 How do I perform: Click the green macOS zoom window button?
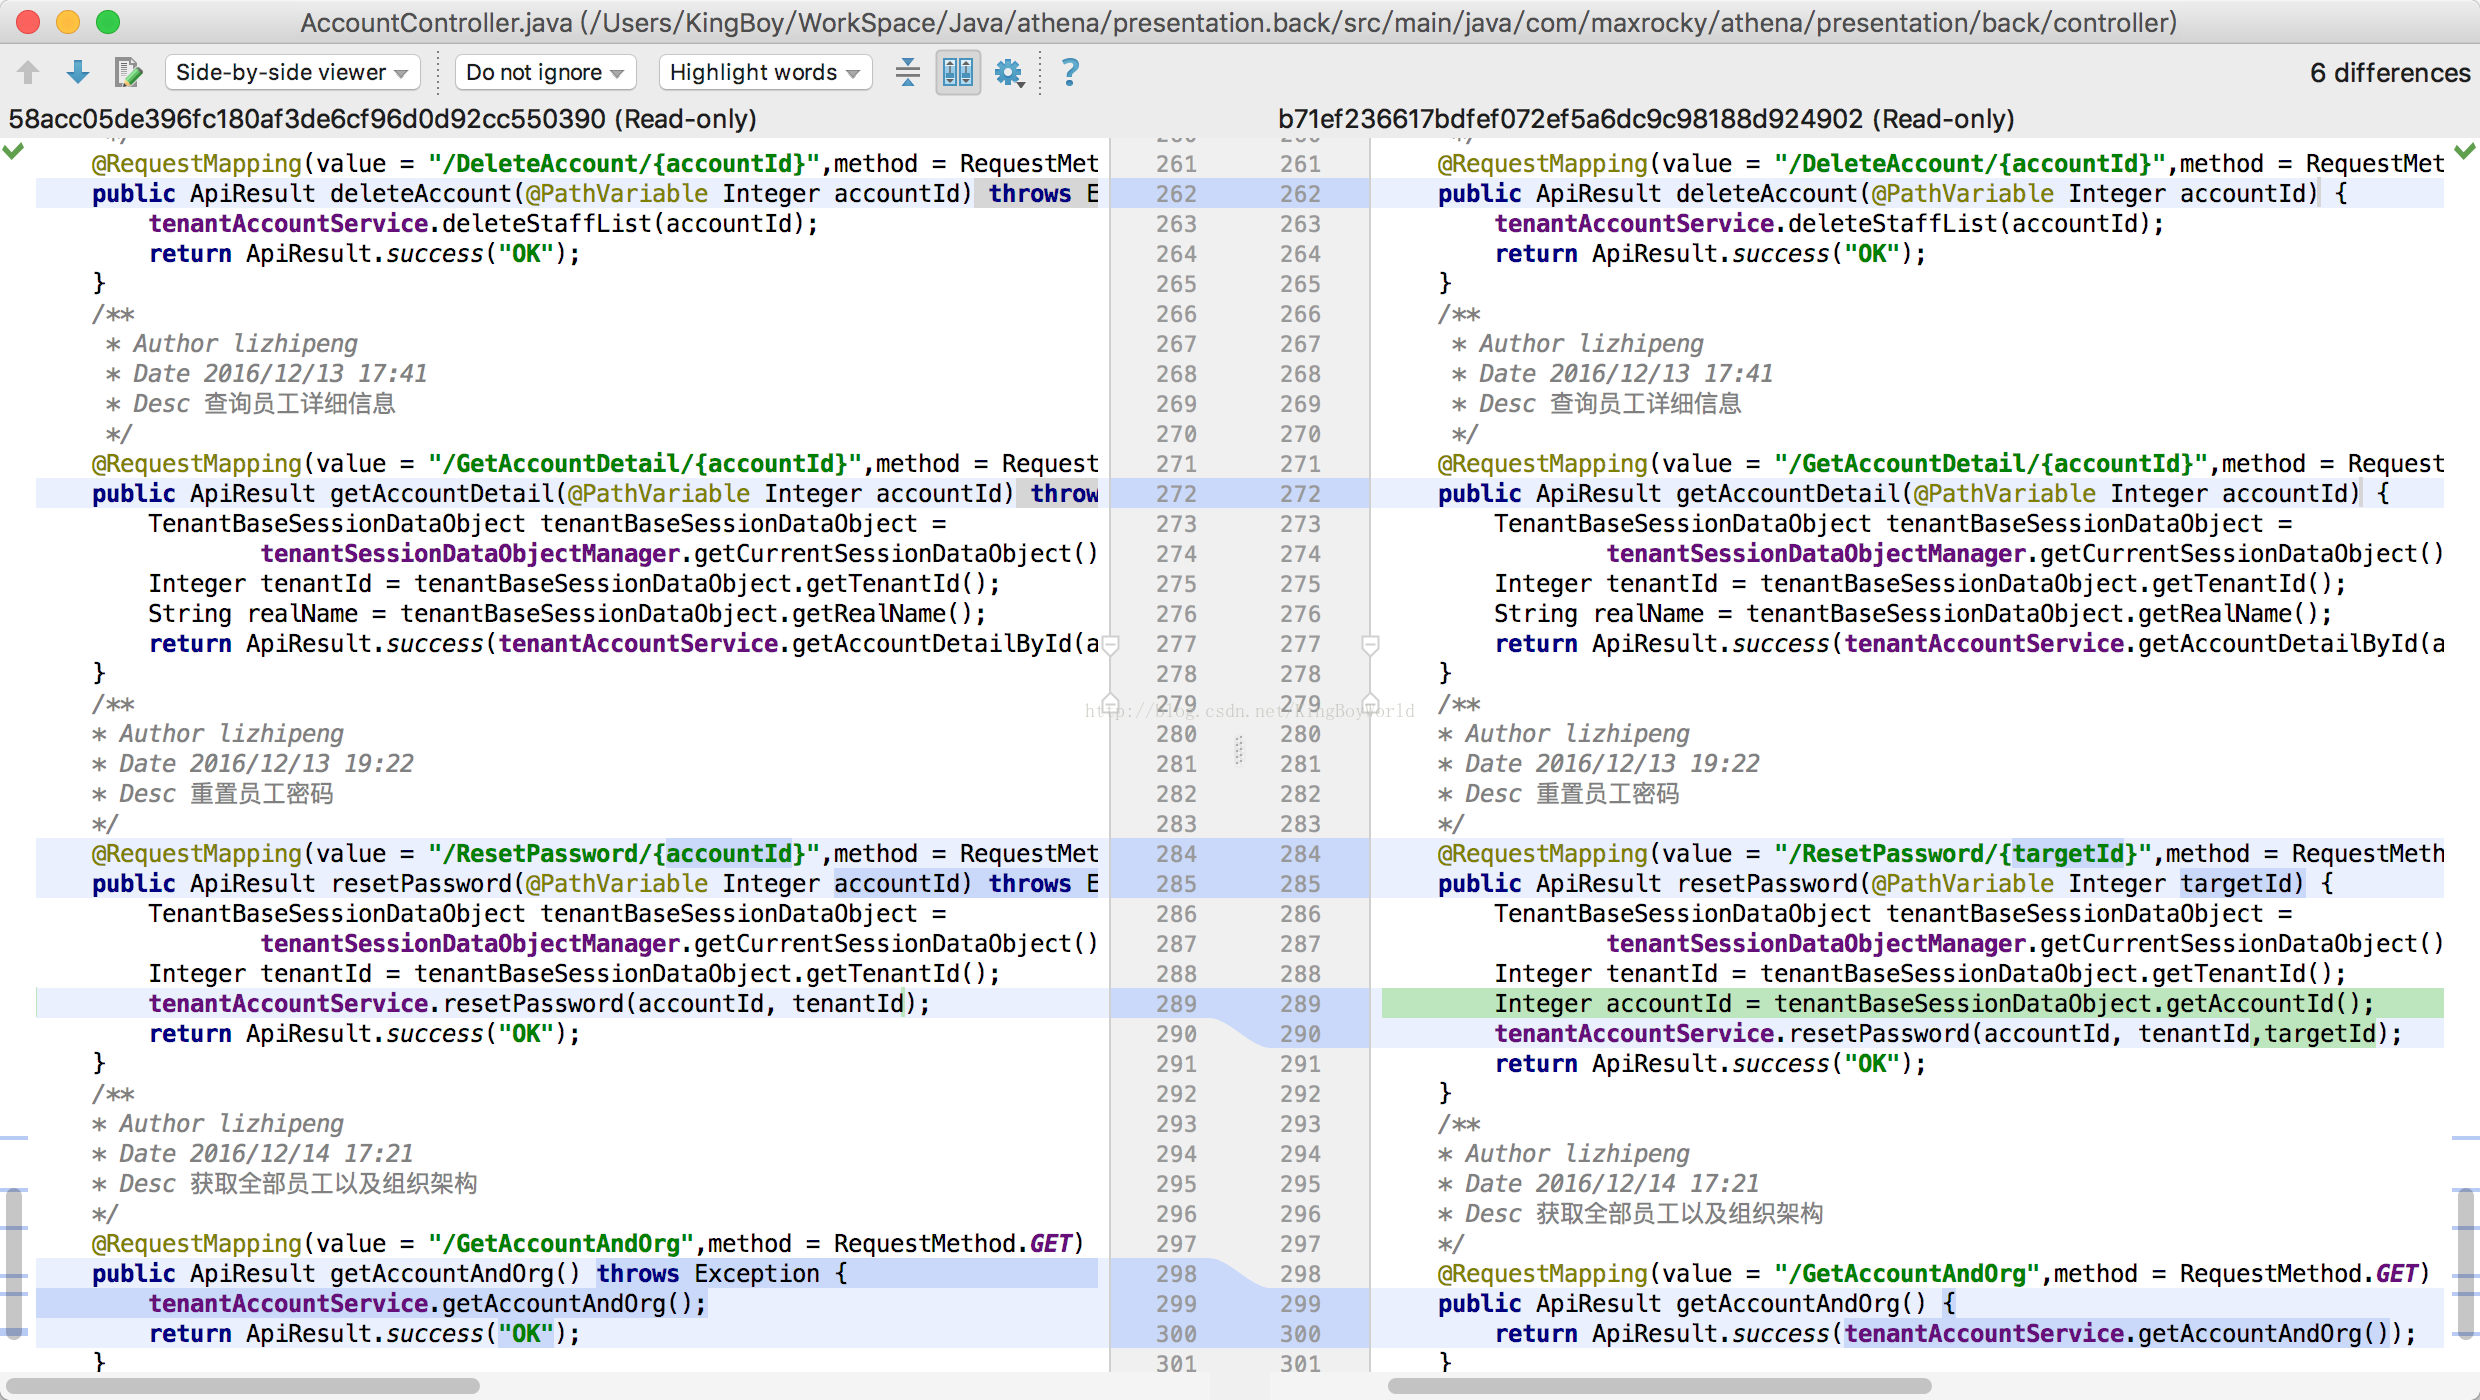(108, 22)
